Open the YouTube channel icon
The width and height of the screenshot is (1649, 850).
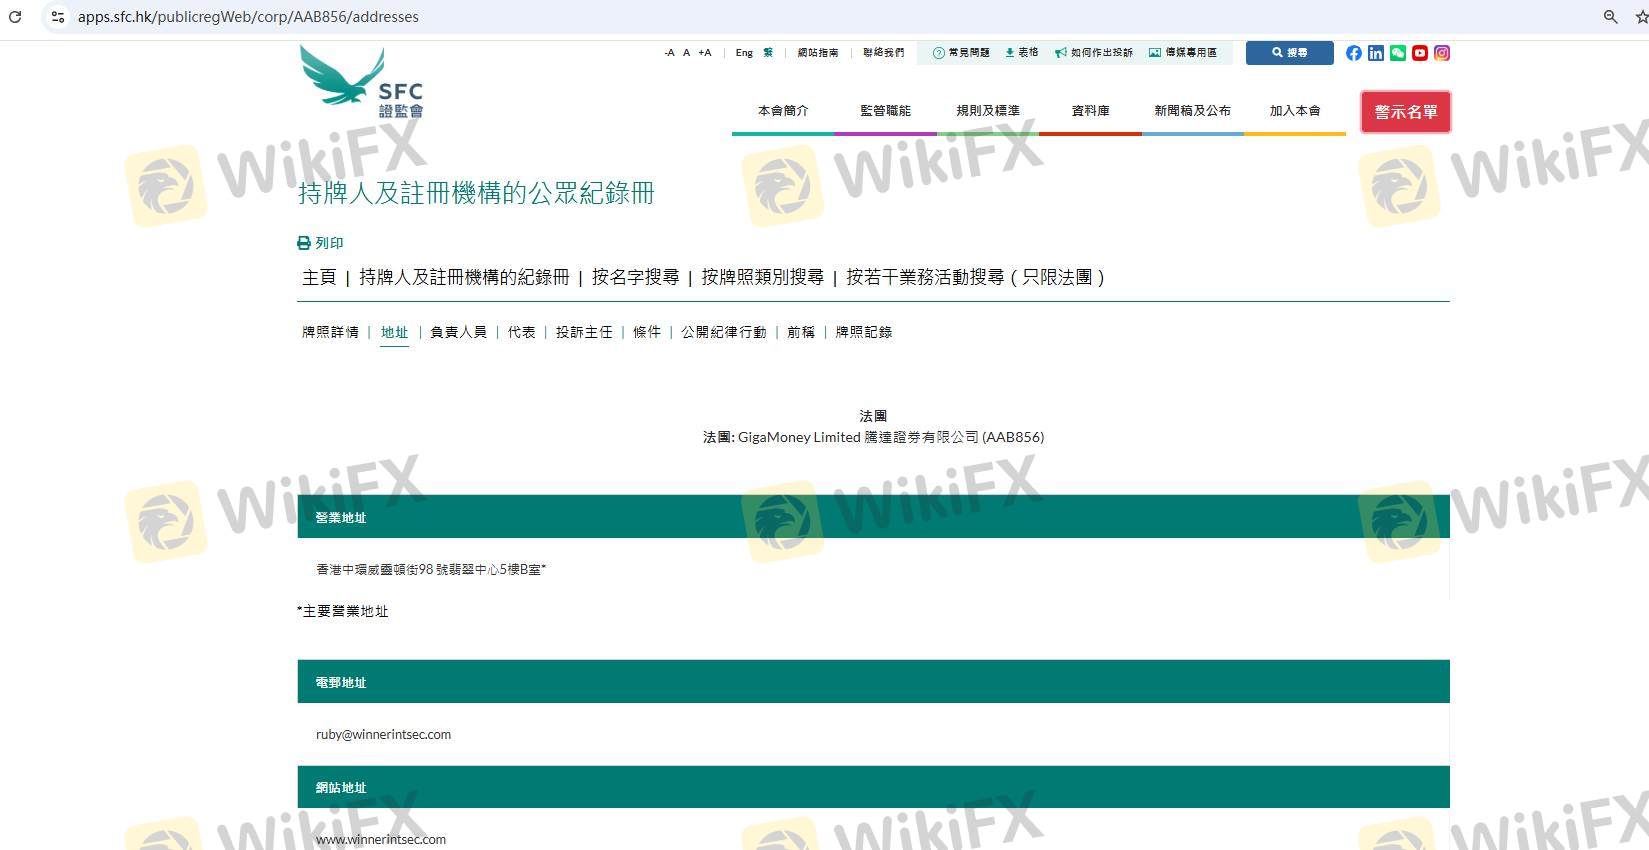click(1419, 53)
